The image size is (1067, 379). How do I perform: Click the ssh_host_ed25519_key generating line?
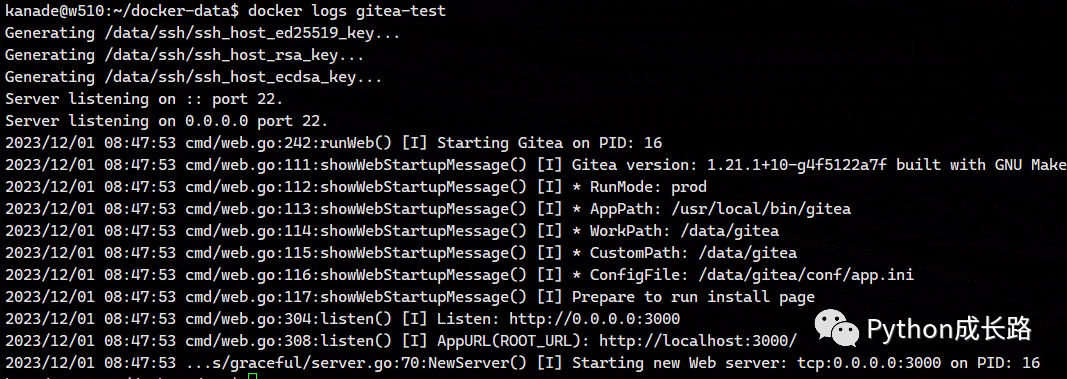(203, 33)
